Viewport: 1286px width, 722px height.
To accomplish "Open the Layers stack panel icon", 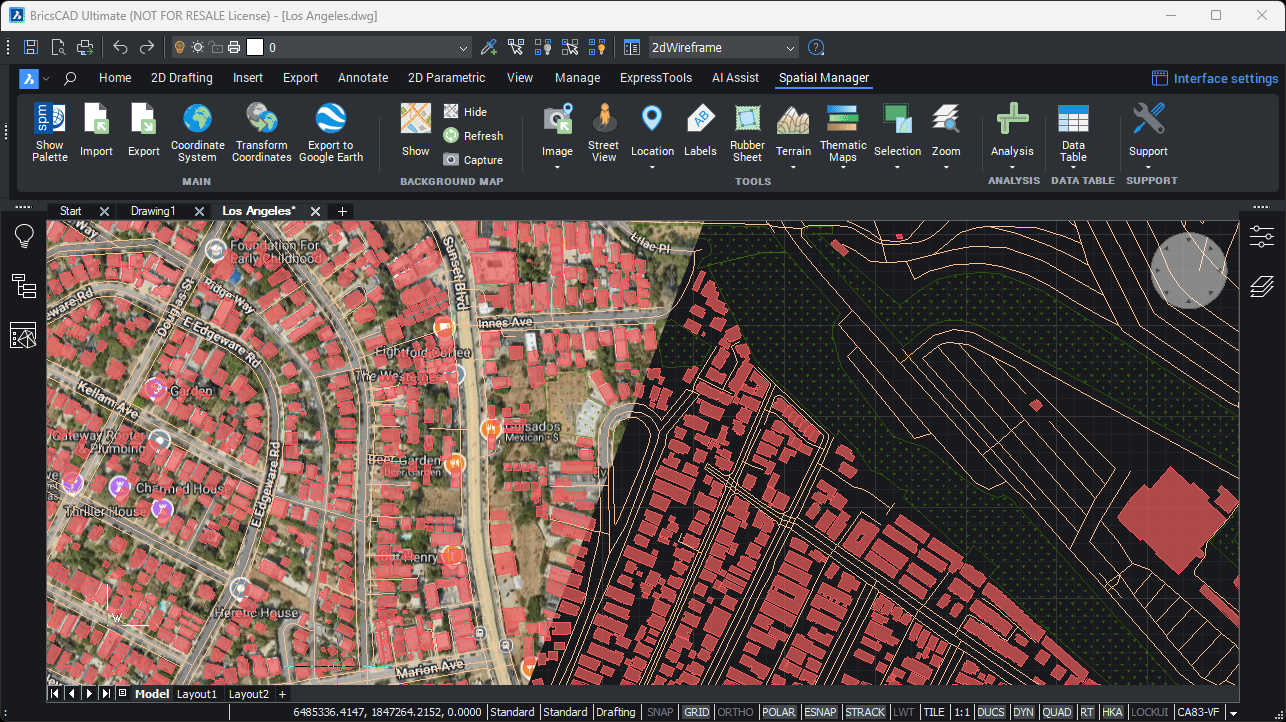I will click(1262, 288).
